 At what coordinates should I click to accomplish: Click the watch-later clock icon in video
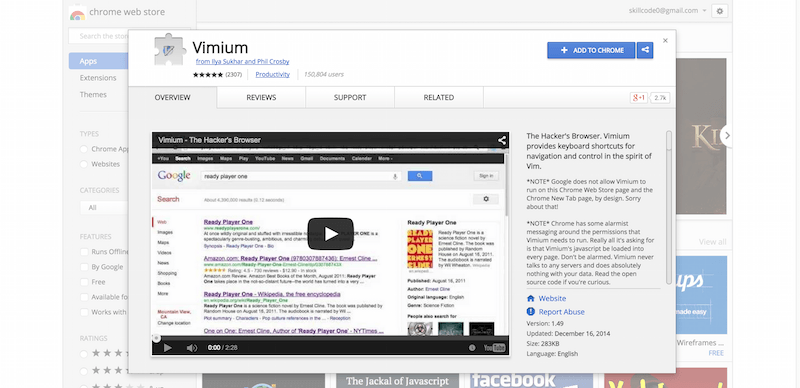(x=472, y=348)
